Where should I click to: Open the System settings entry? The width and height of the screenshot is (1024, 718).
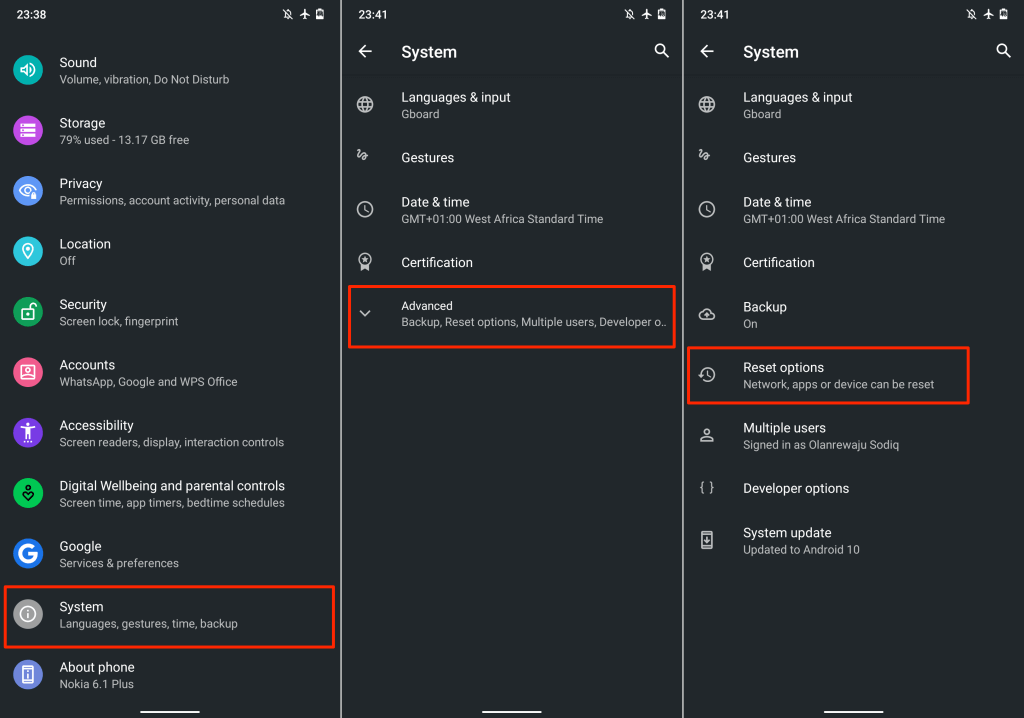169,615
